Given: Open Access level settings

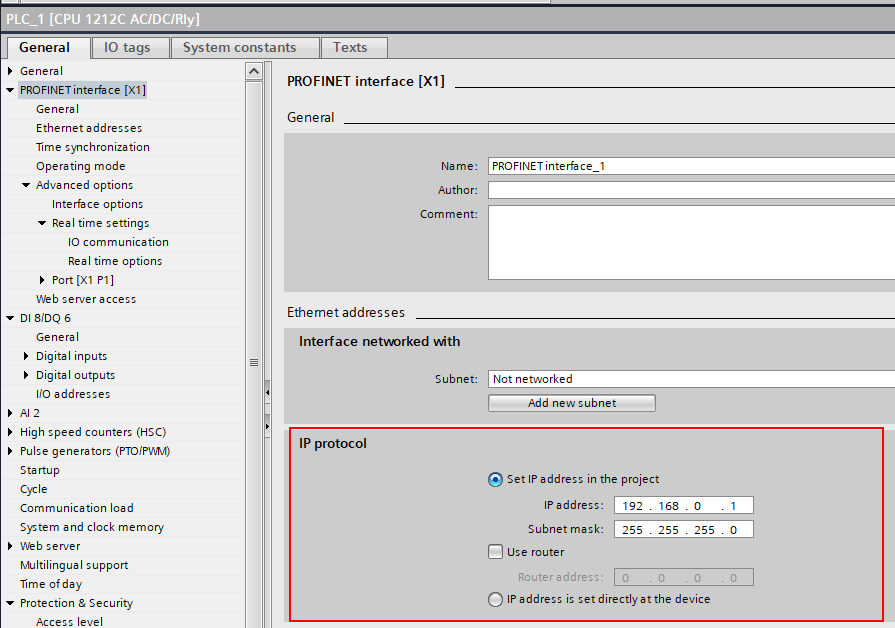Looking at the screenshot, I should 70,622.
